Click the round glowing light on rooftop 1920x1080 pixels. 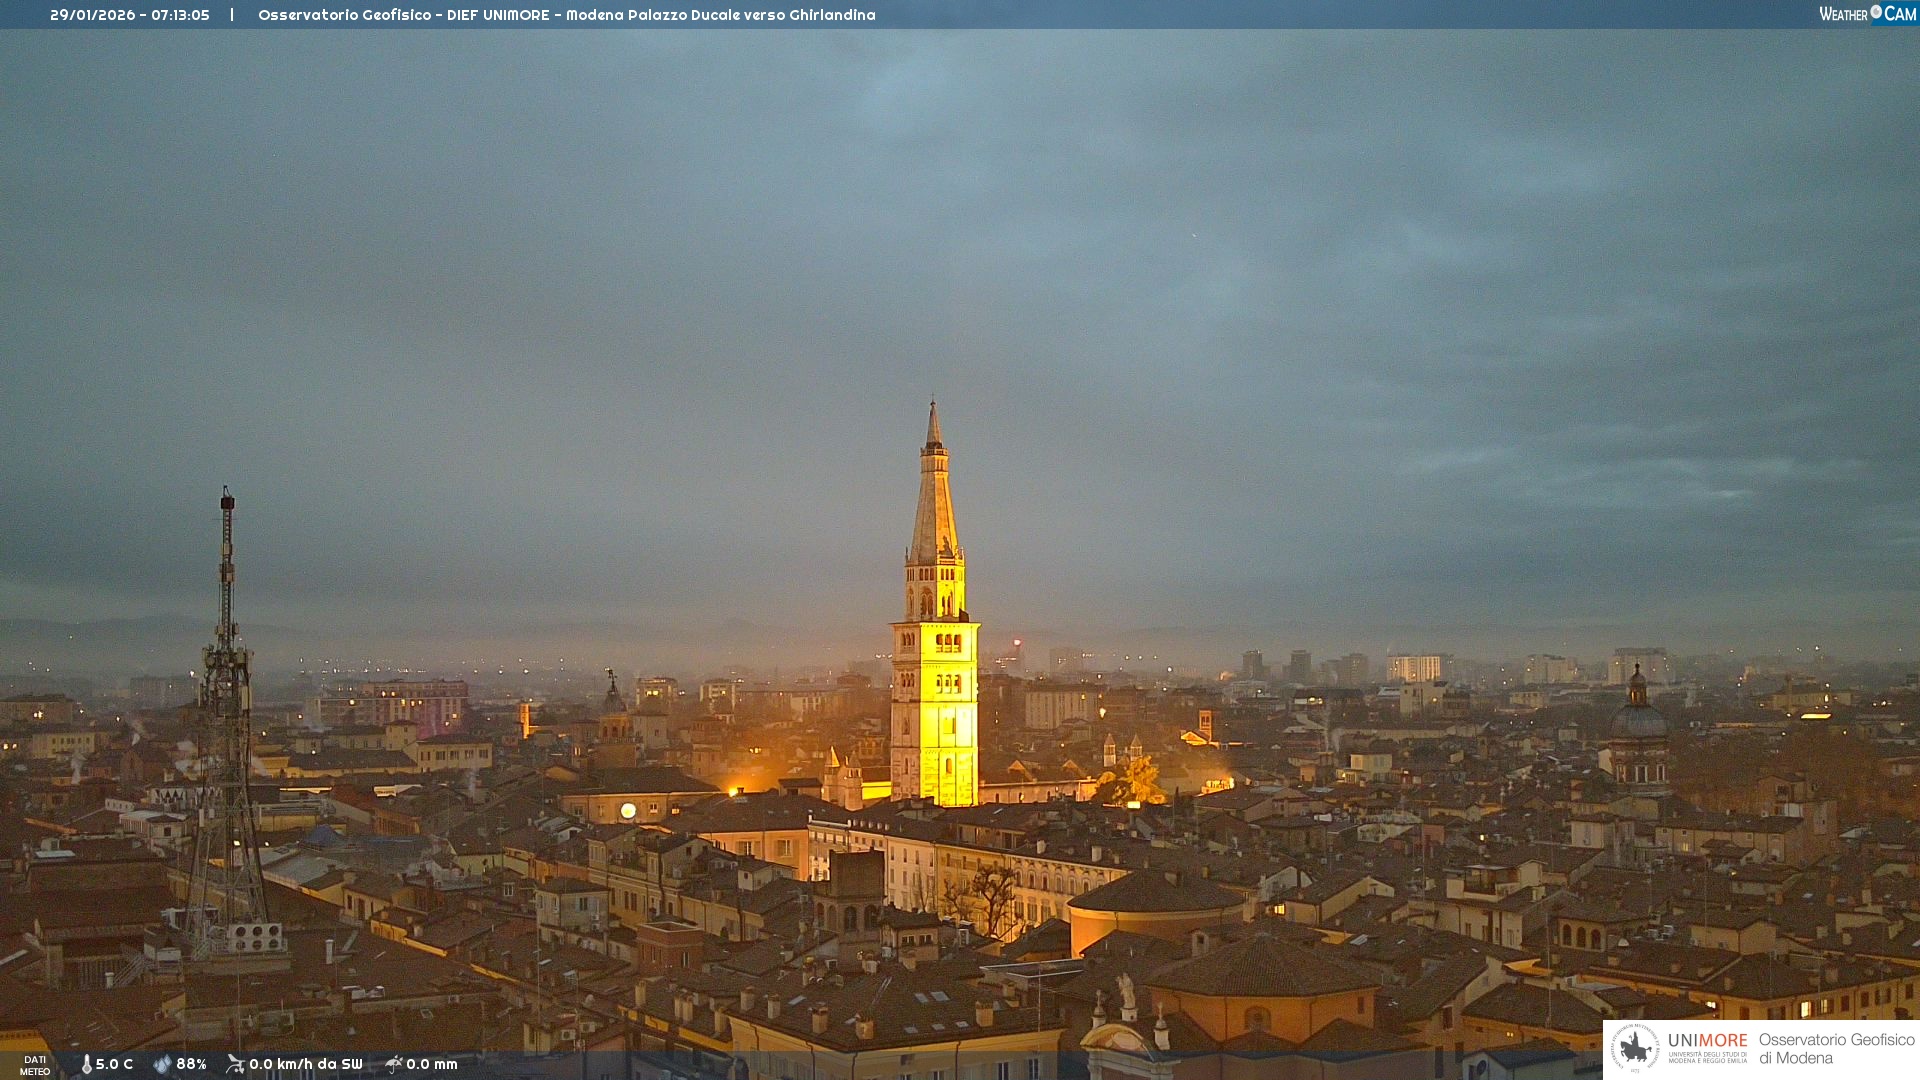coord(628,811)
